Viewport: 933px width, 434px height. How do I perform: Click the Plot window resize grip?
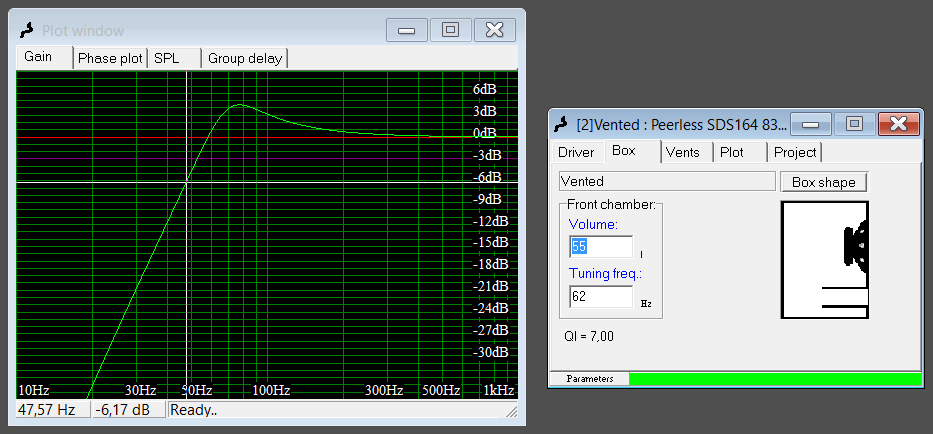click(511, 411)
